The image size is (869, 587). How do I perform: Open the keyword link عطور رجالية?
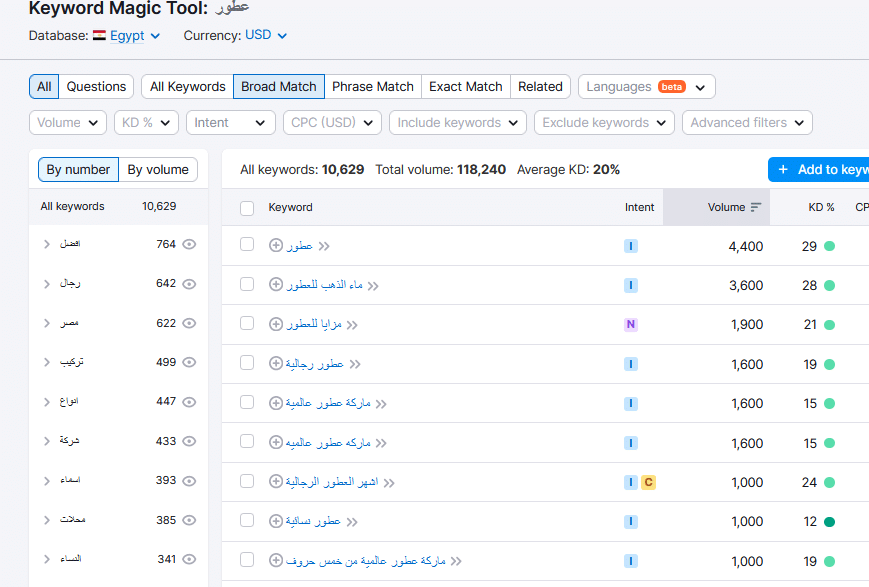coord(315,364)
